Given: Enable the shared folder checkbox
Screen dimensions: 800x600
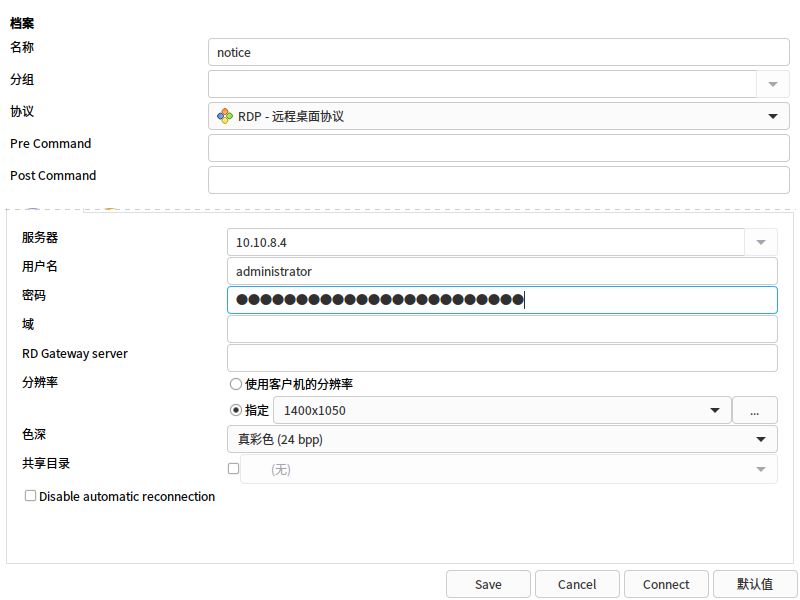Looking at the screenshot, I should point(233,468).
